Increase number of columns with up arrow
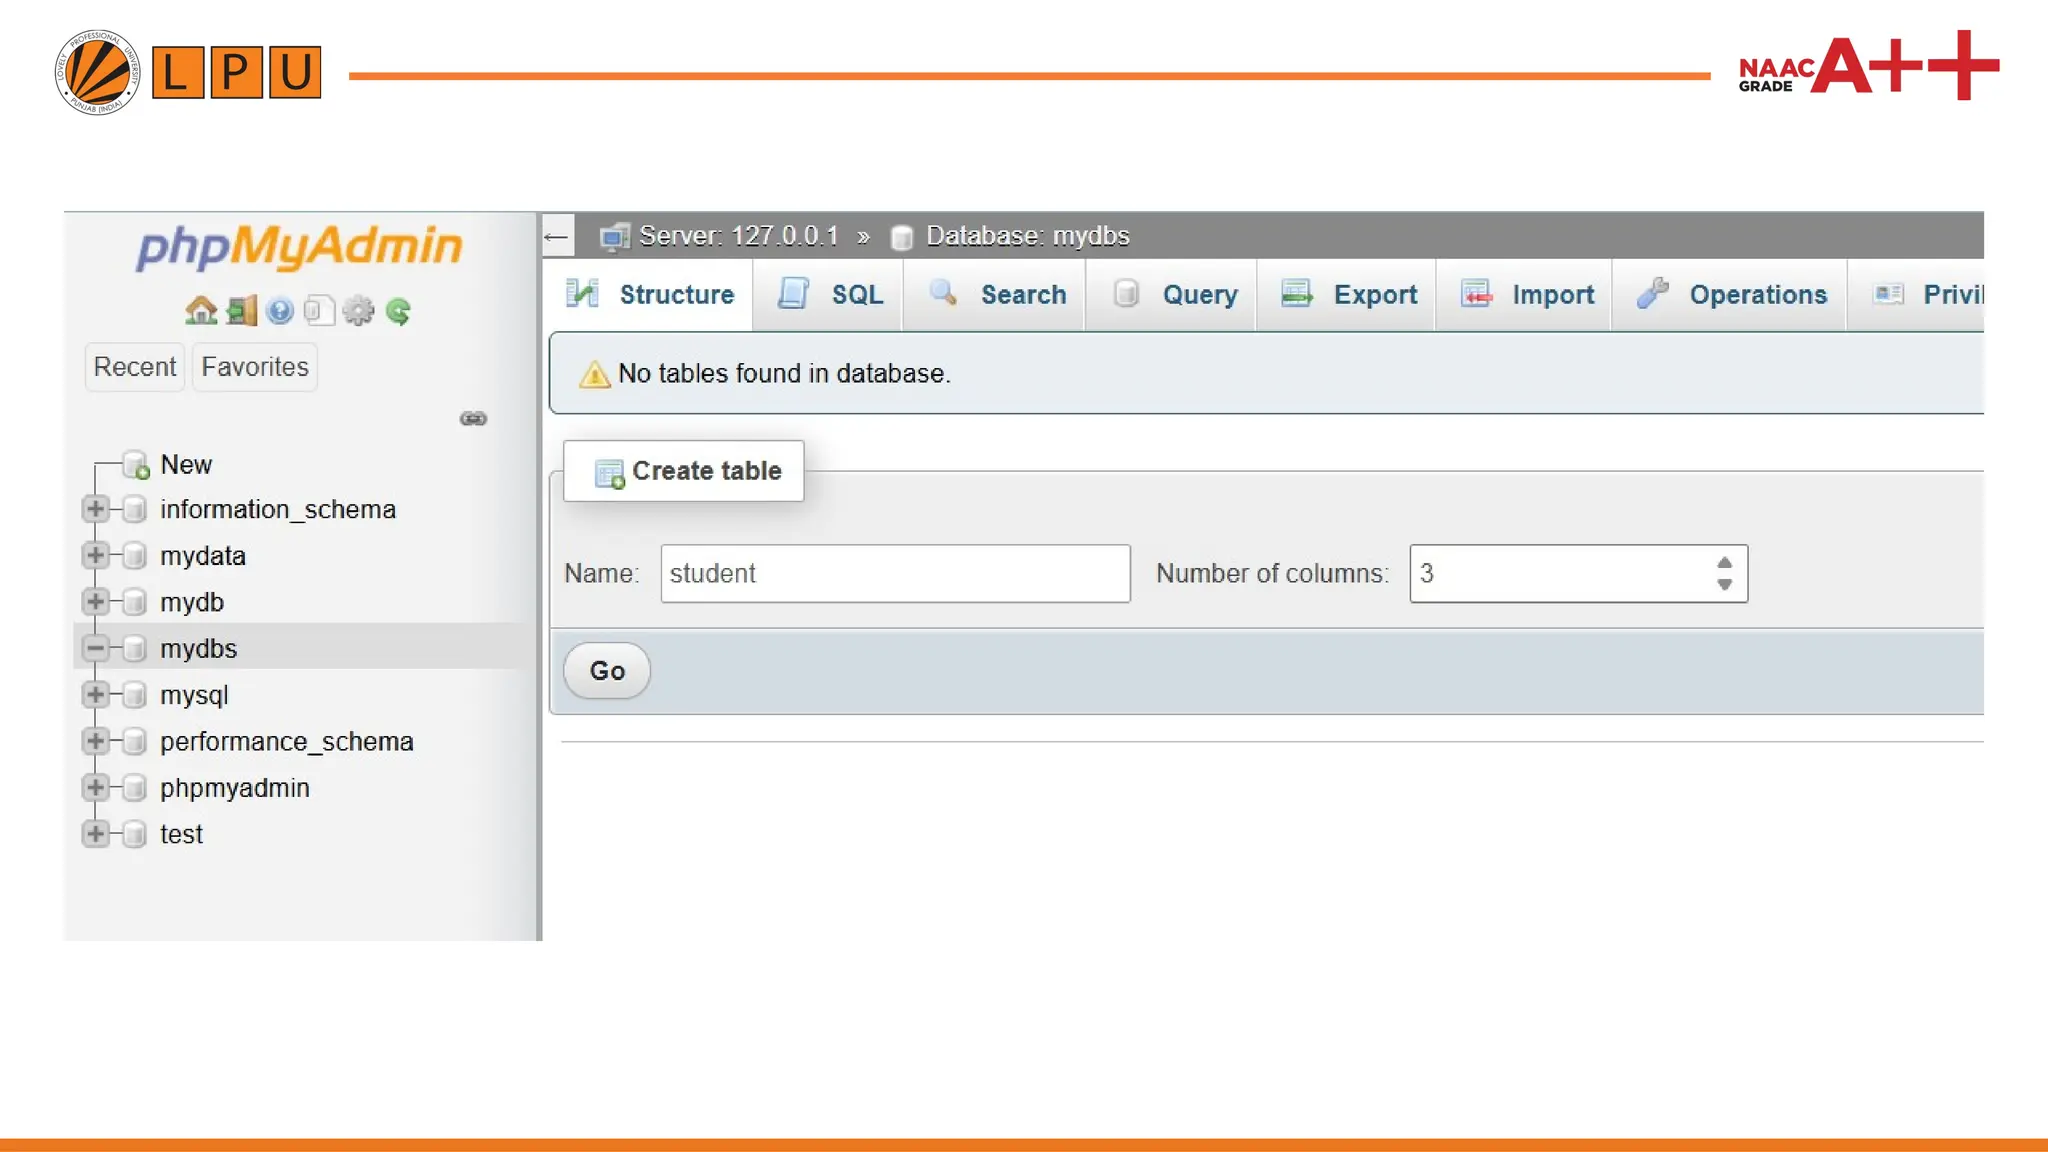 coord(1724,563)
